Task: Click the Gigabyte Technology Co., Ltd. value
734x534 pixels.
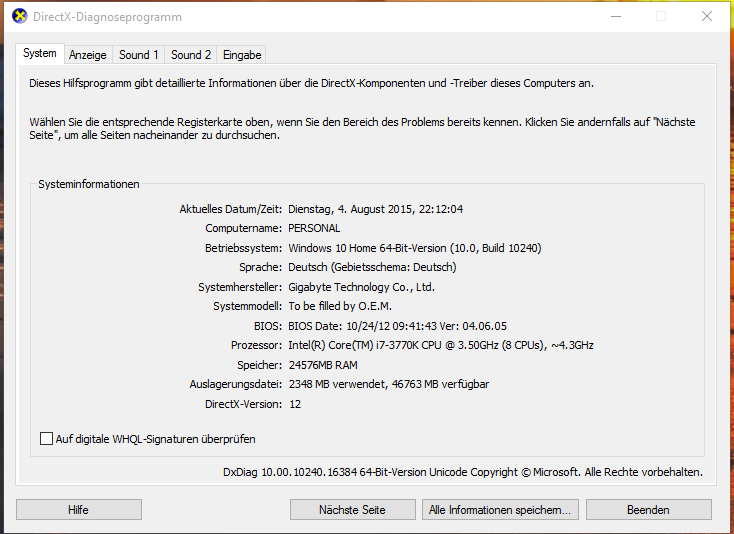Action: (361, 286)
